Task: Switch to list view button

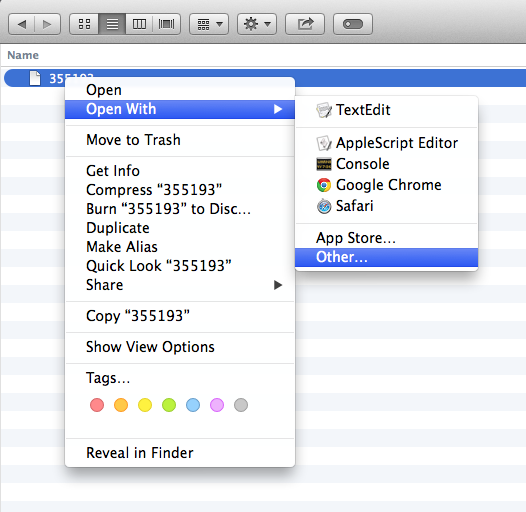Action: click(112, 24)
